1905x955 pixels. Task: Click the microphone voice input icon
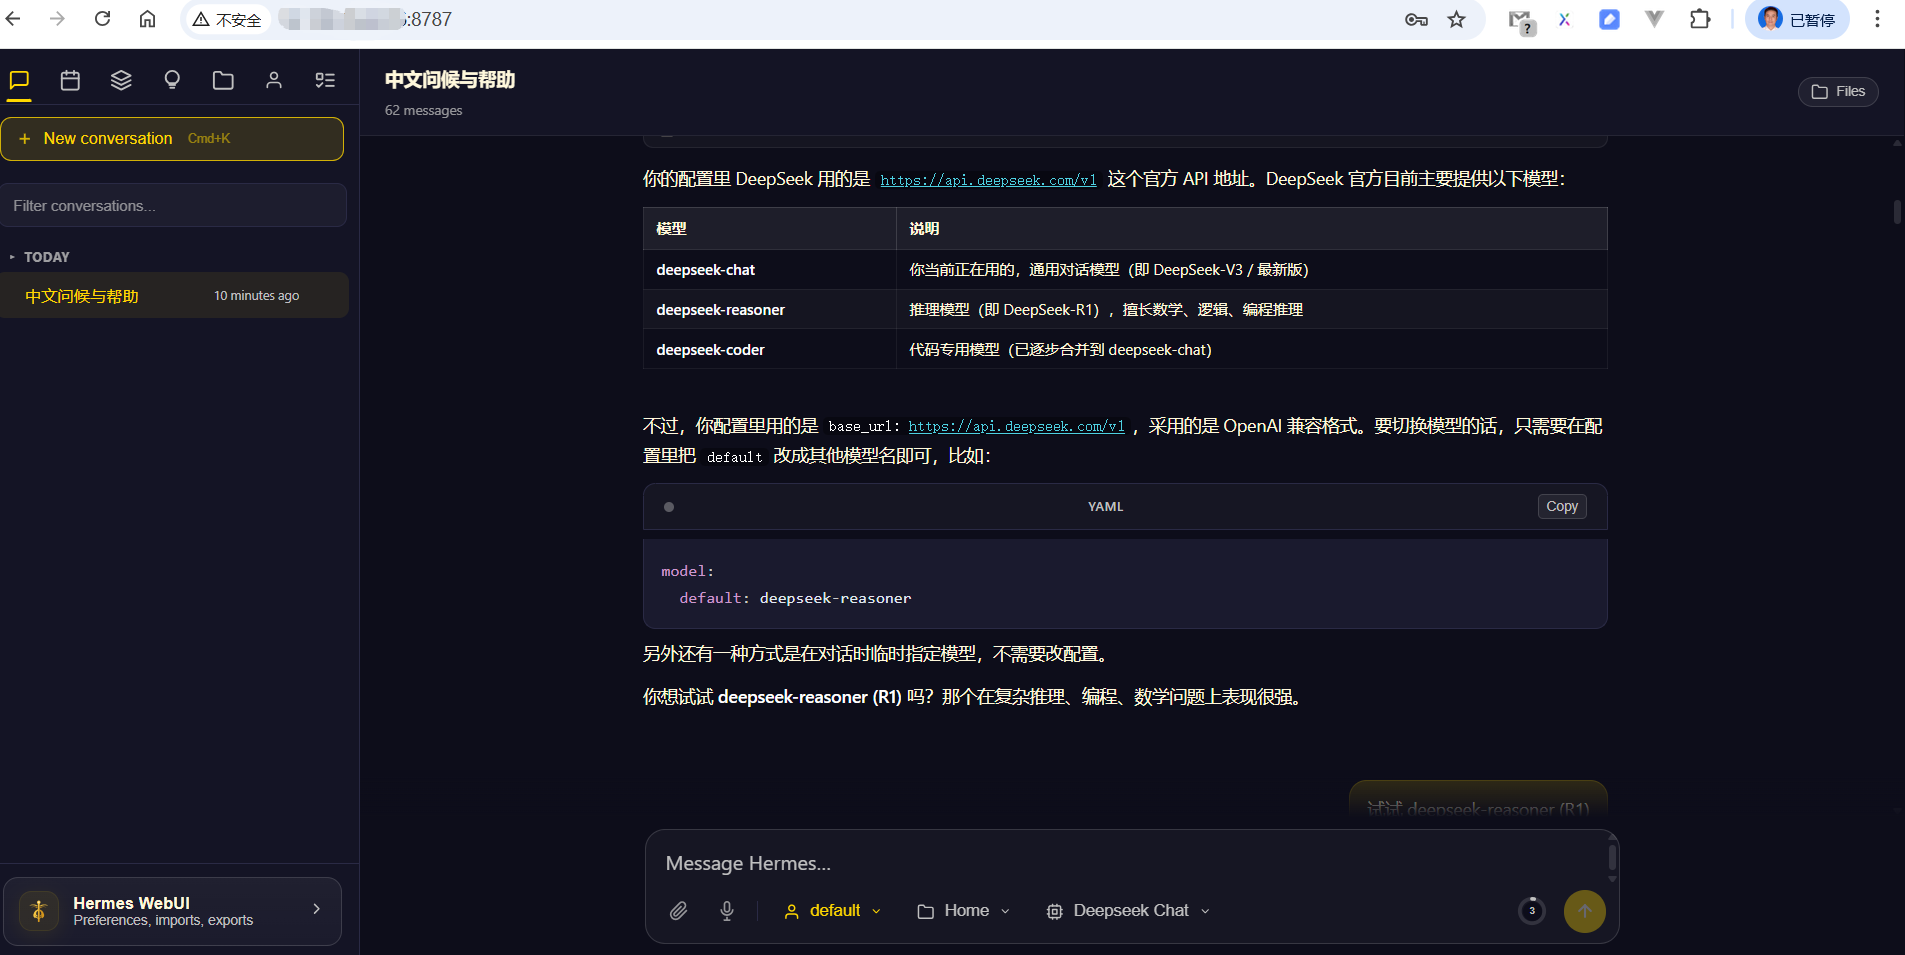[727, 911]
